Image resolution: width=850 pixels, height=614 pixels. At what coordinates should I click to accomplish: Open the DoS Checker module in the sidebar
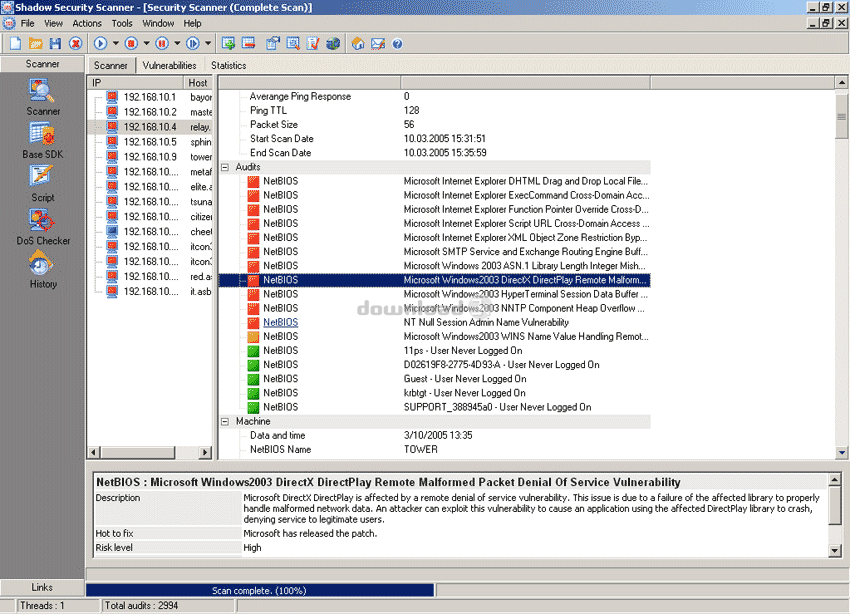[43, 227]
